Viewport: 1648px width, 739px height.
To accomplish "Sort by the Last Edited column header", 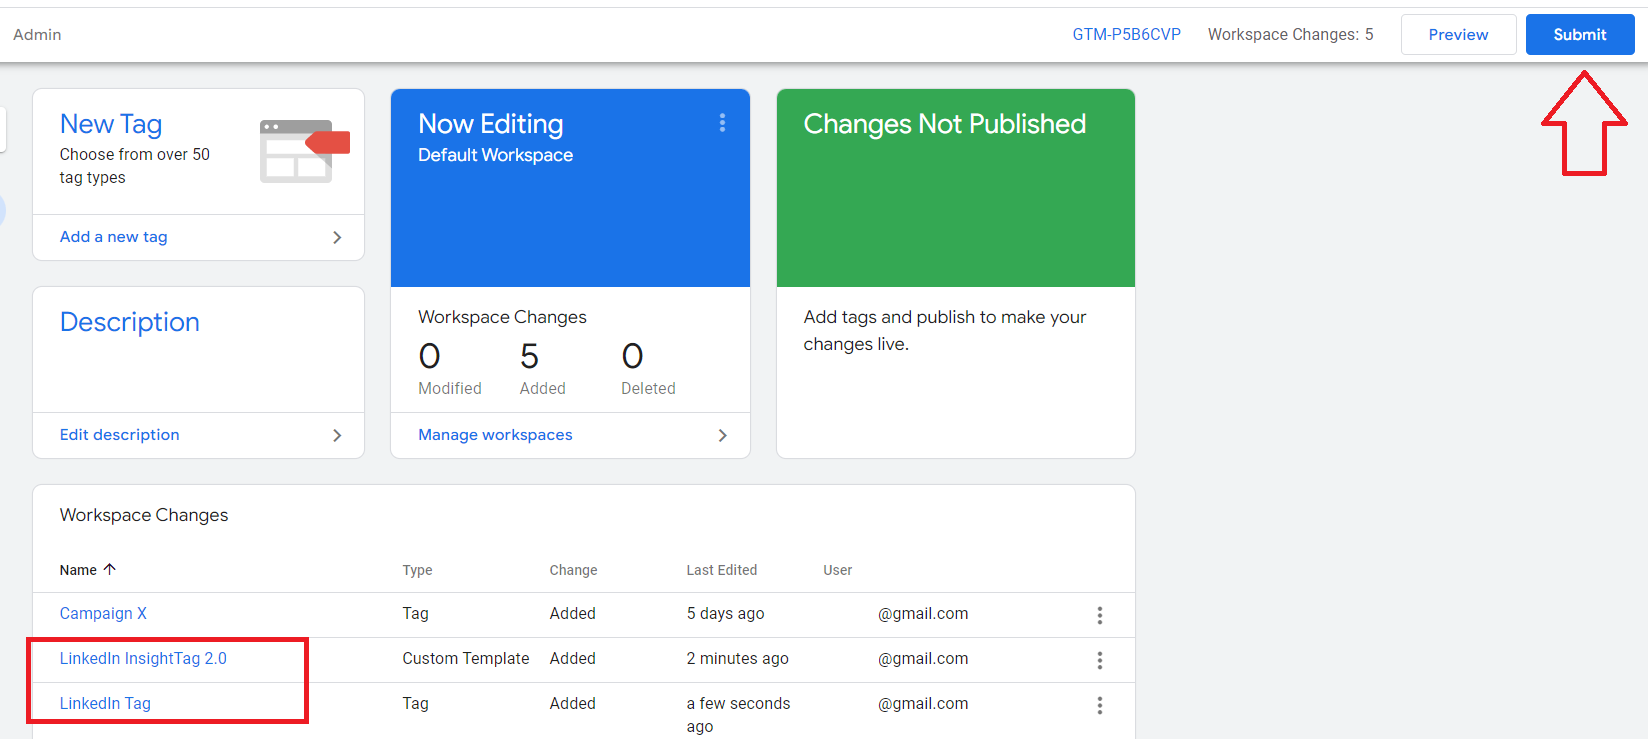I will pyautogui.click(x=721, y=570).
